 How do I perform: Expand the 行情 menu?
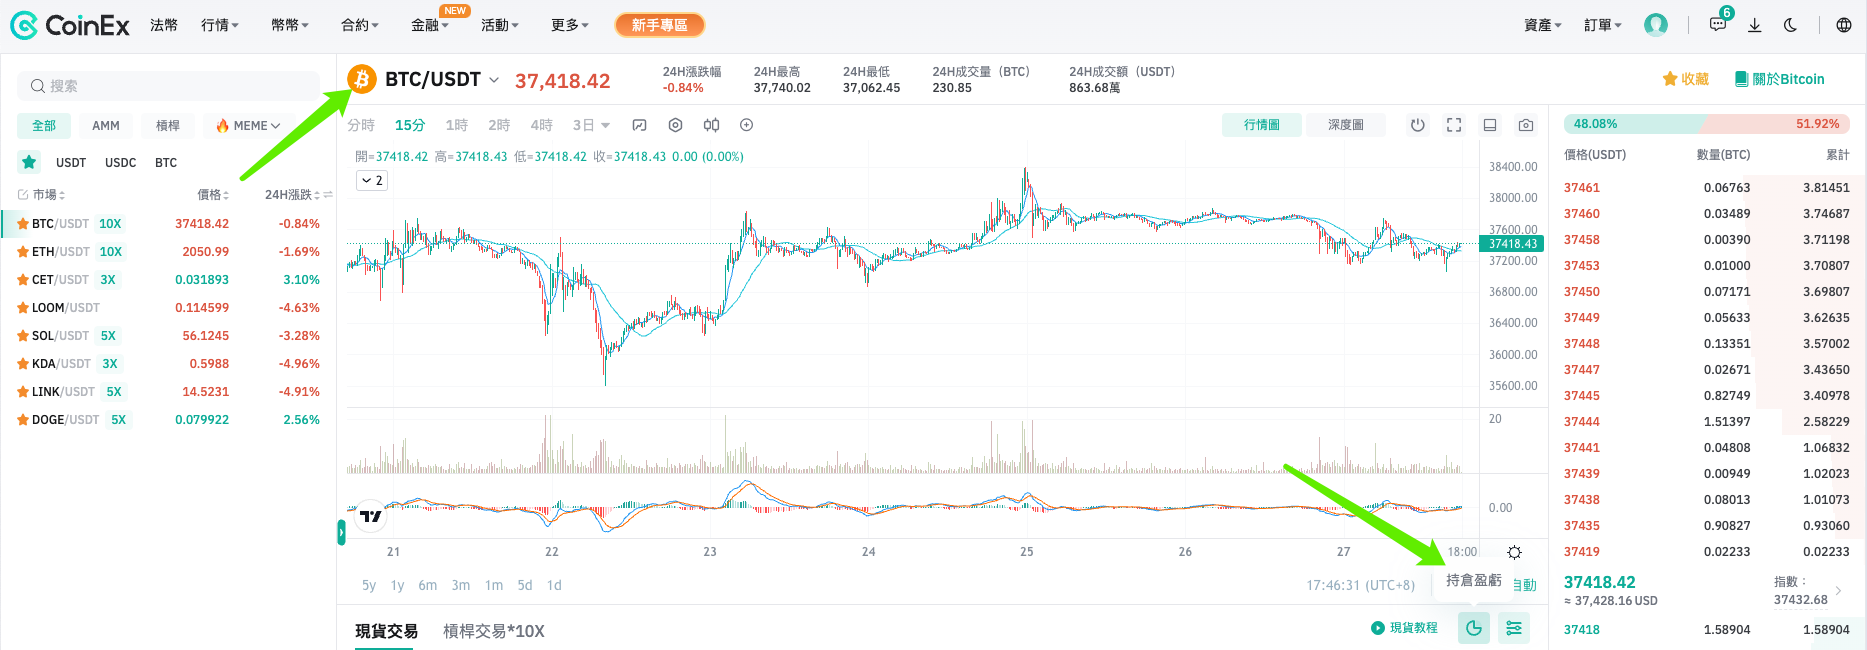click(x=220, y=25)
